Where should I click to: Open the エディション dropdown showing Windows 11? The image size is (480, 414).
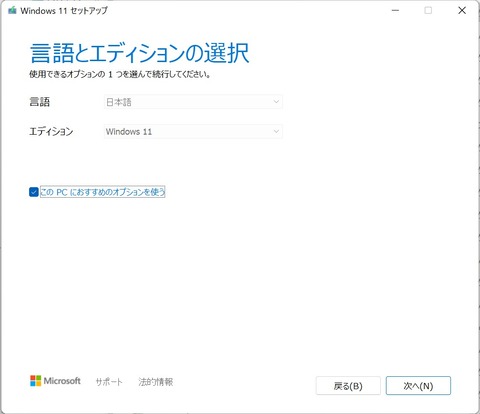click(x=193, y=132)
